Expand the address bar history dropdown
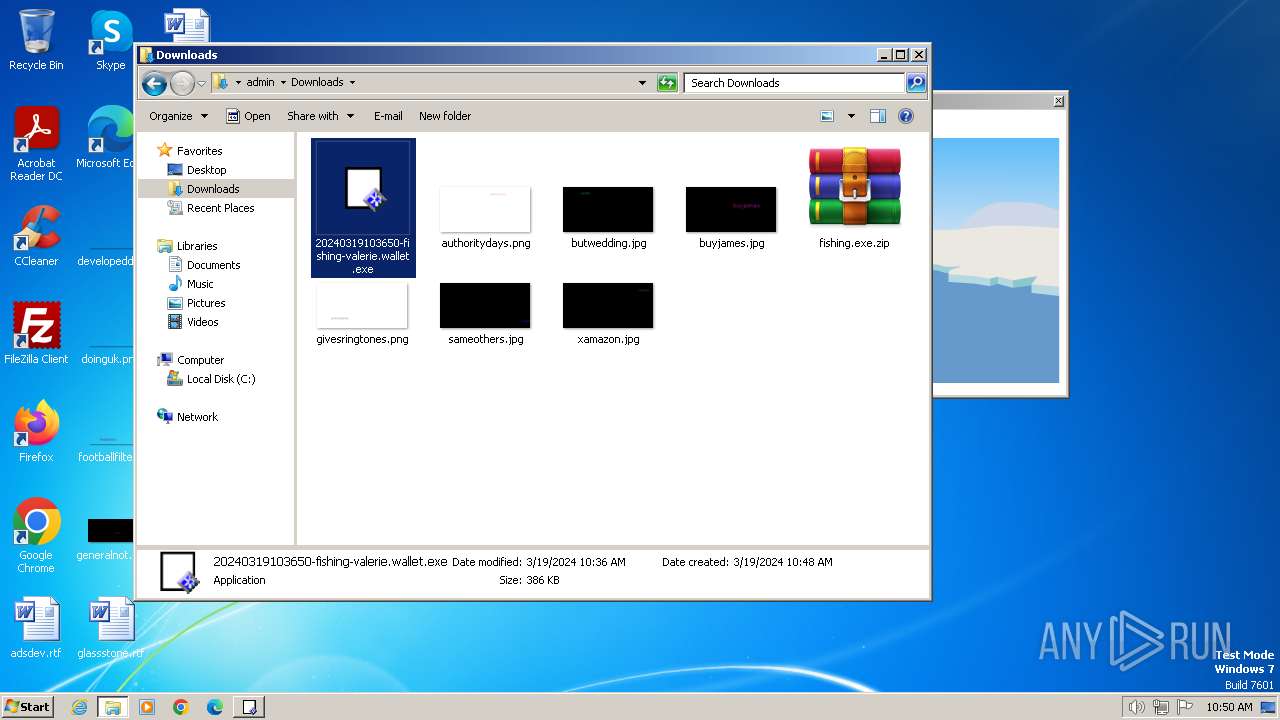 pos(642,83)
